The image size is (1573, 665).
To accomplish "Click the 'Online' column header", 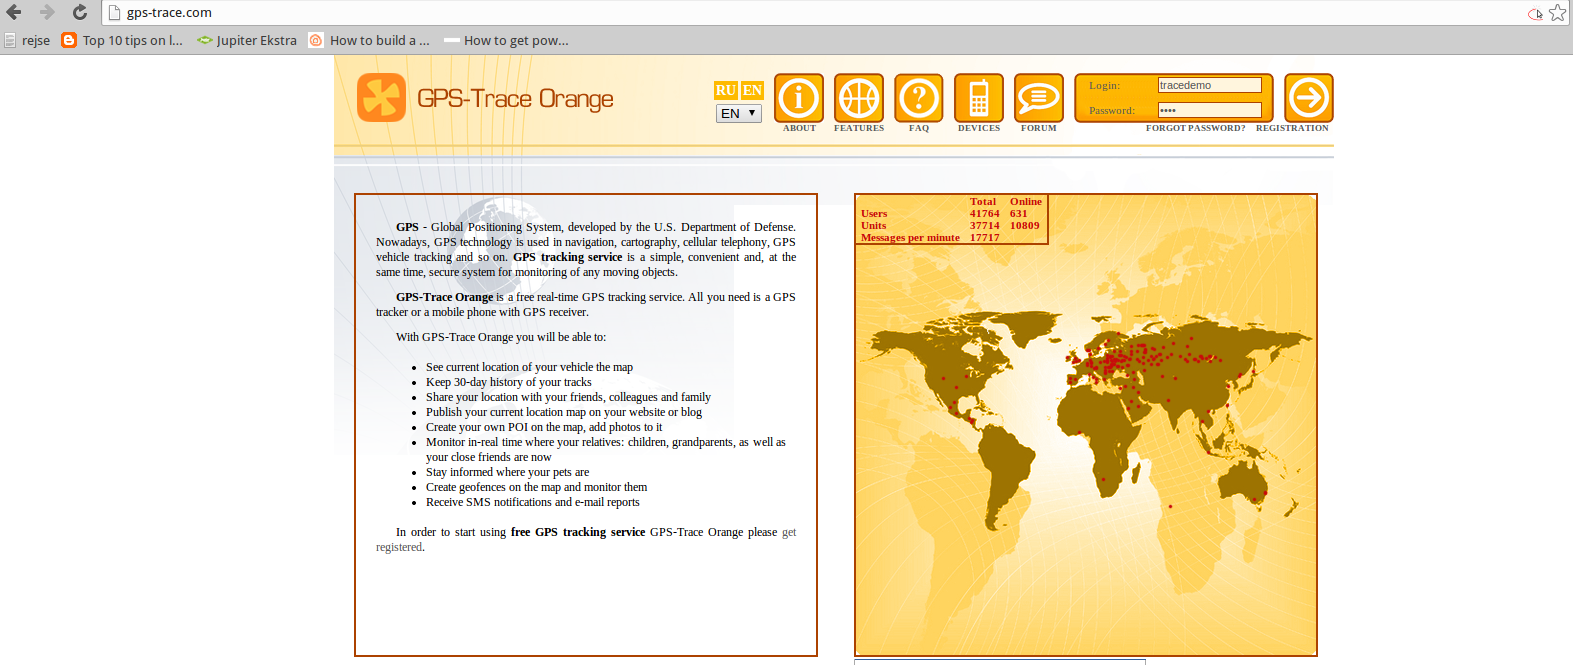I will [x=1025, y=201].
